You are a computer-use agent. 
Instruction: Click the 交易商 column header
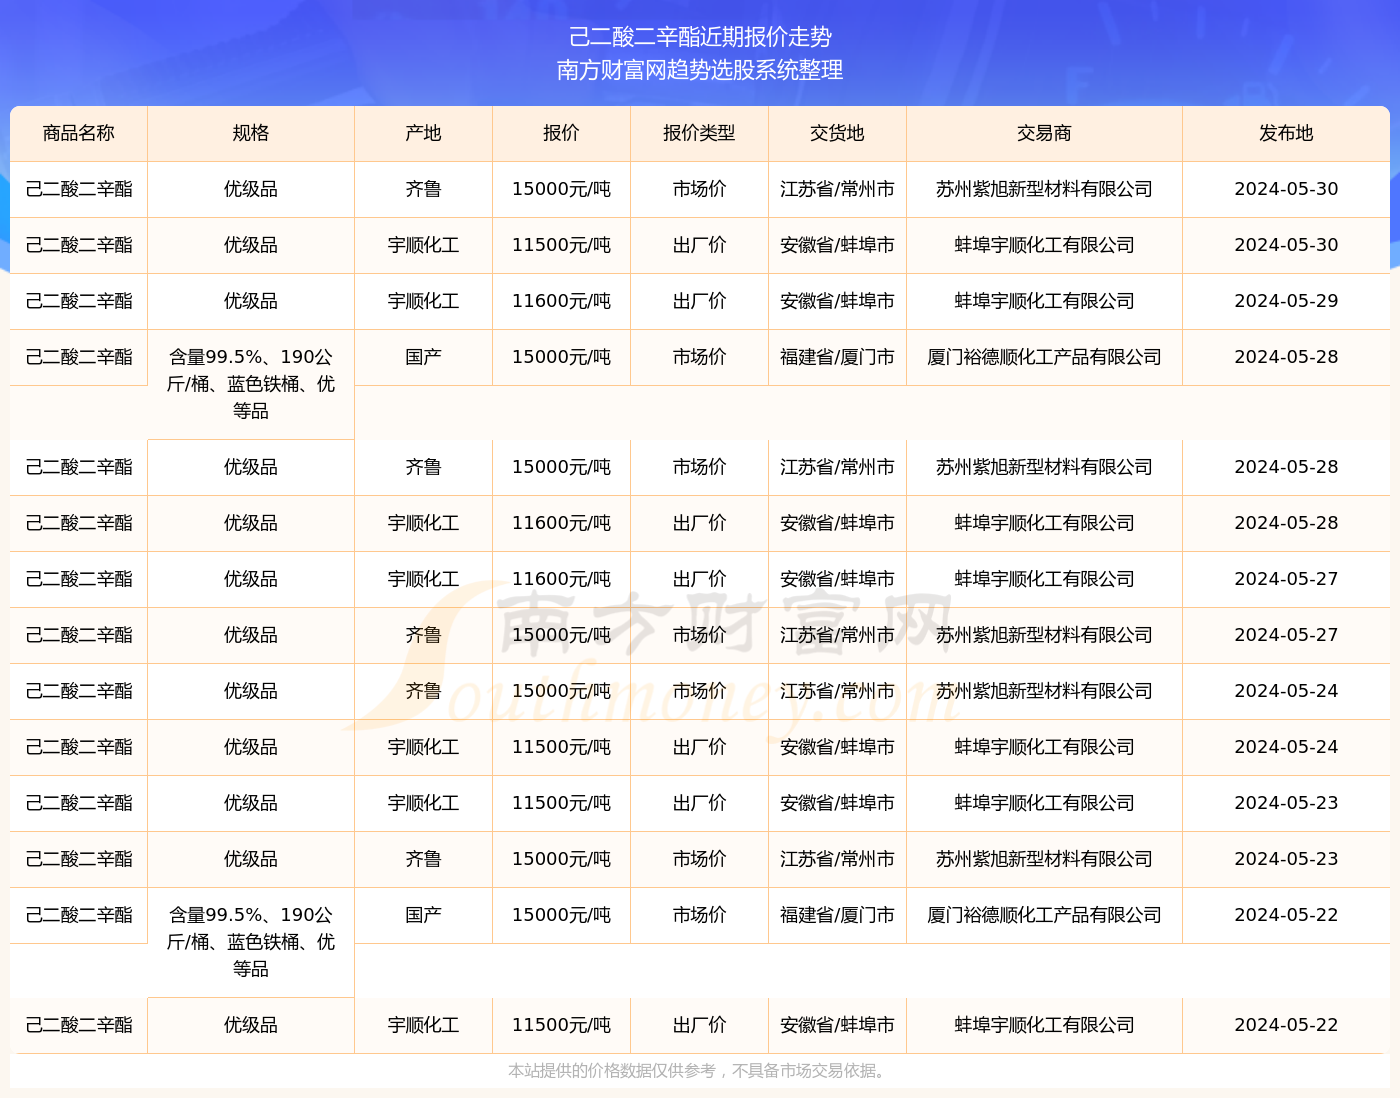click(1044, 133)
